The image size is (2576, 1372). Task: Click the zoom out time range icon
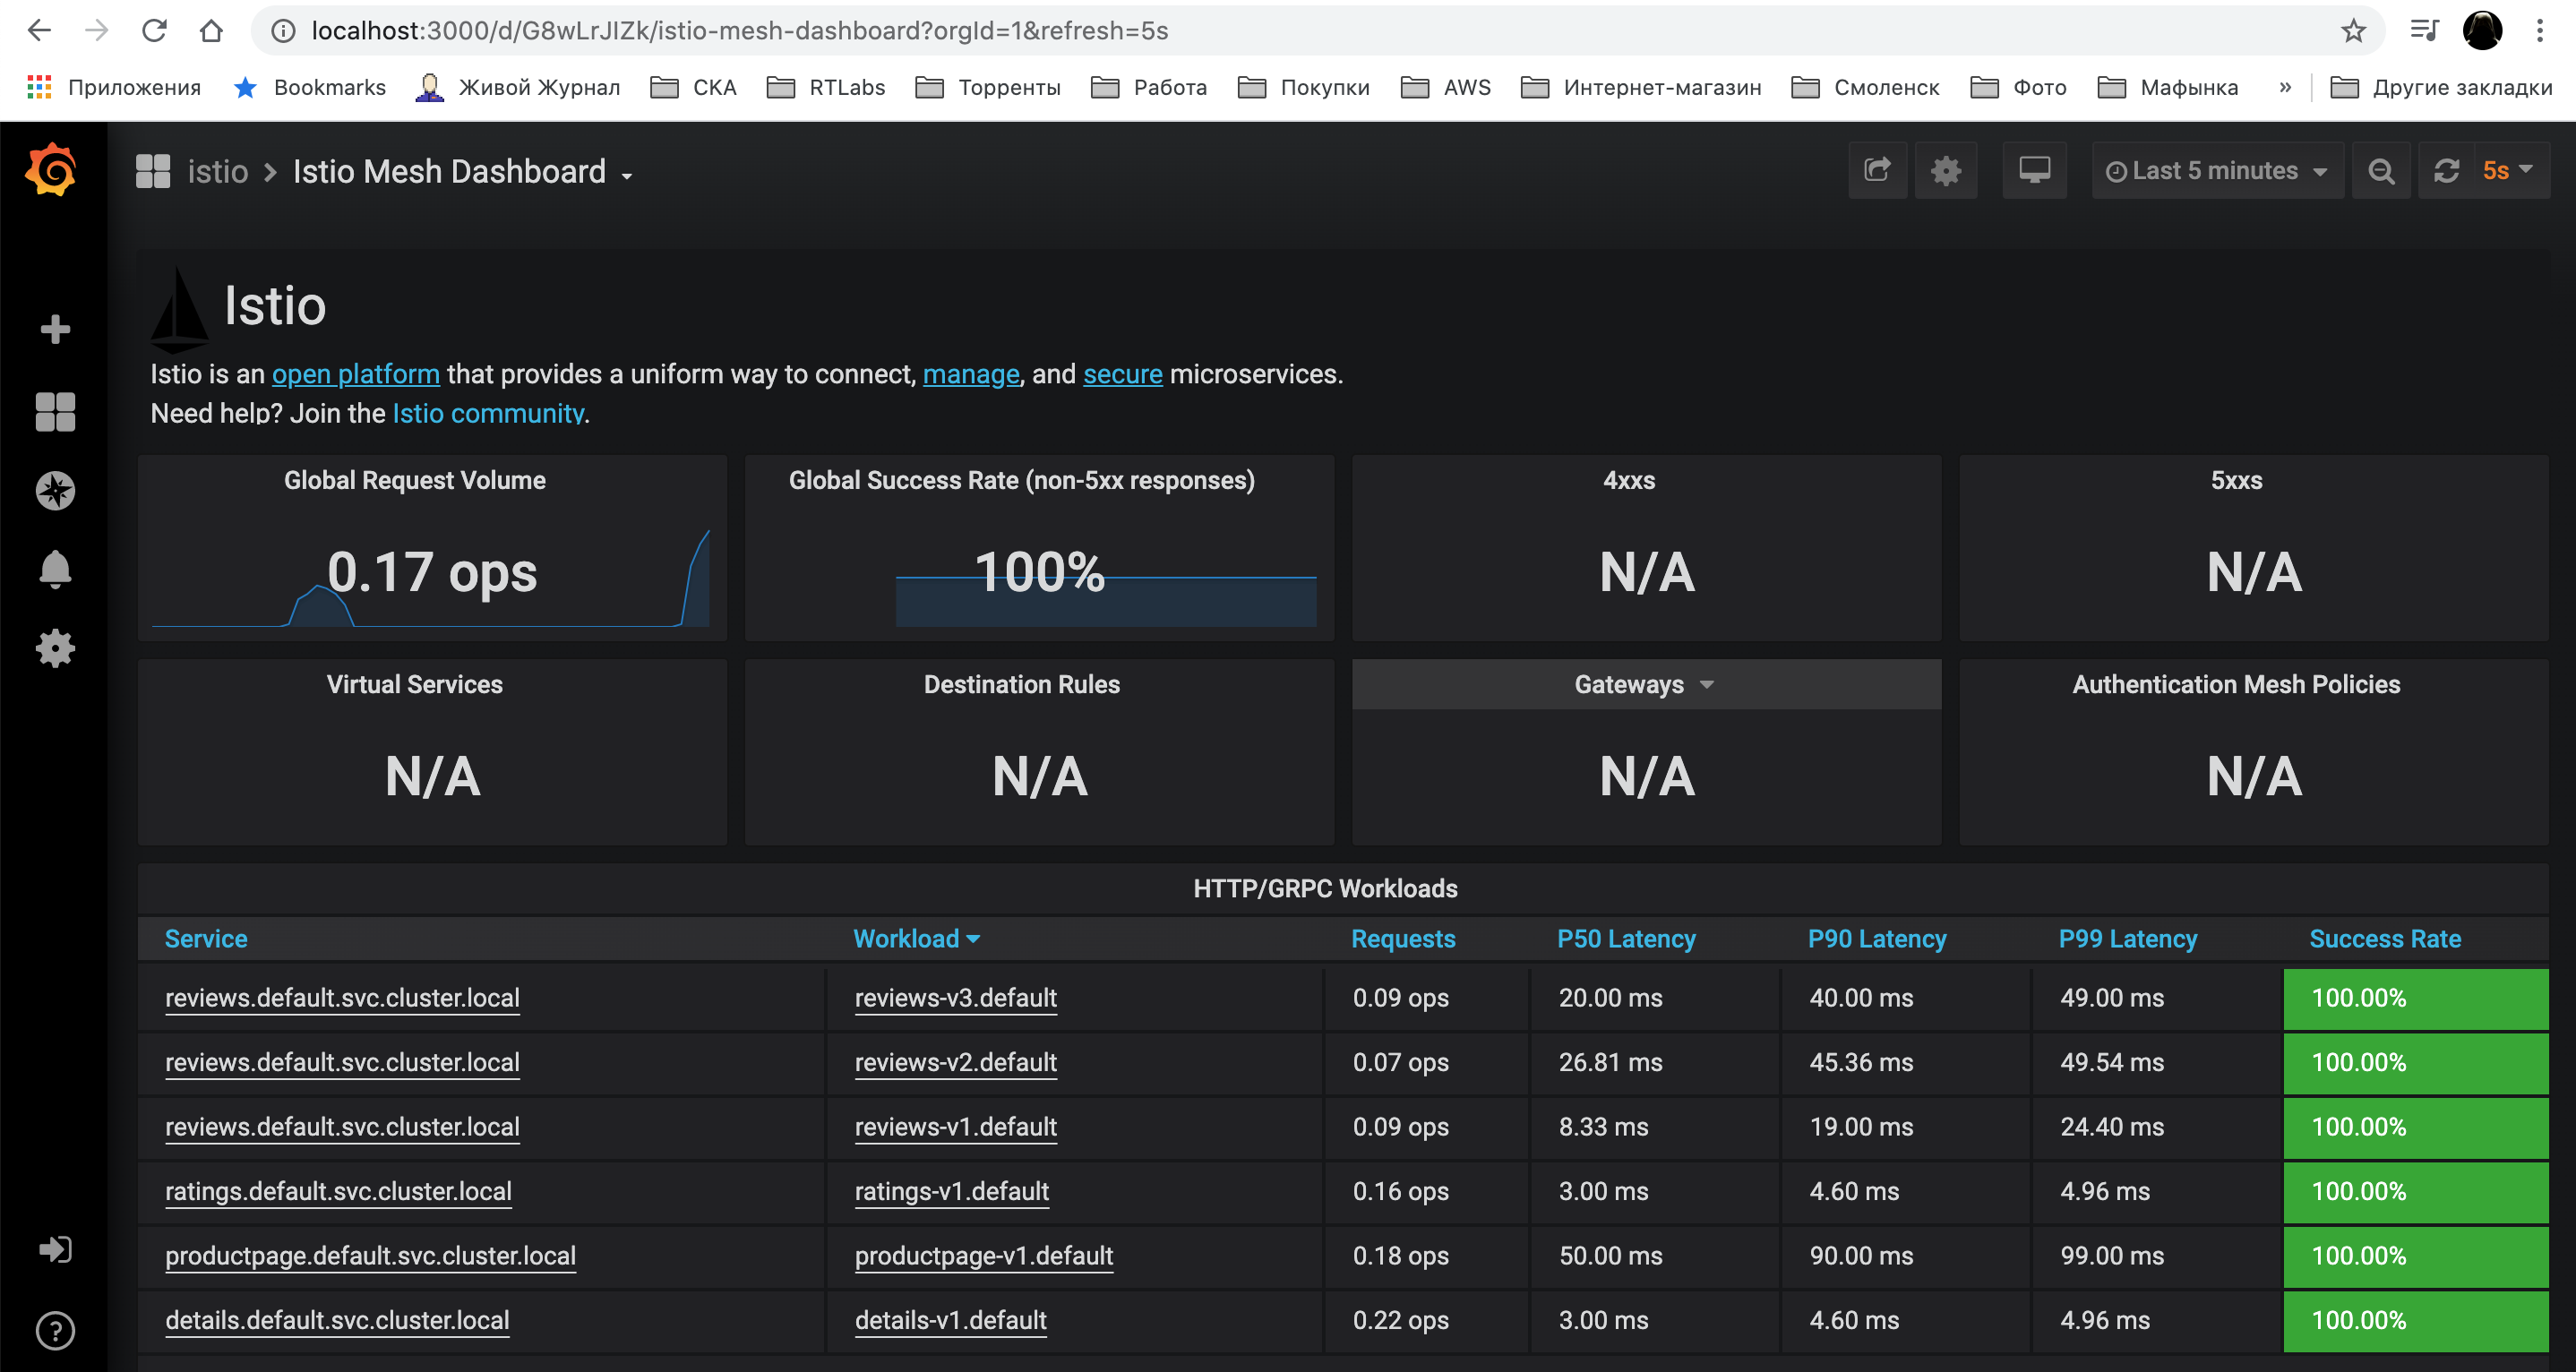click(x=2381, y=170)
